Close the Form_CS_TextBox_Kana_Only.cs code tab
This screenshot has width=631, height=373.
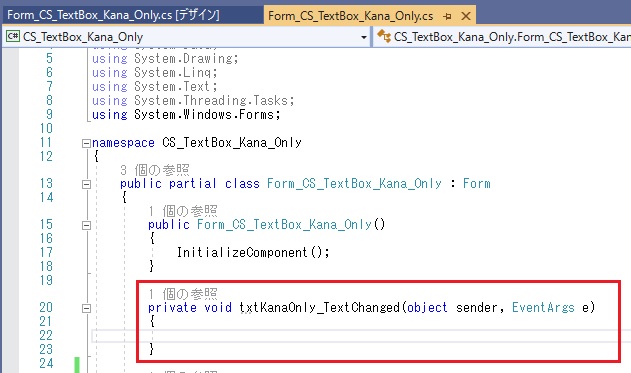[x=466, y=16]
